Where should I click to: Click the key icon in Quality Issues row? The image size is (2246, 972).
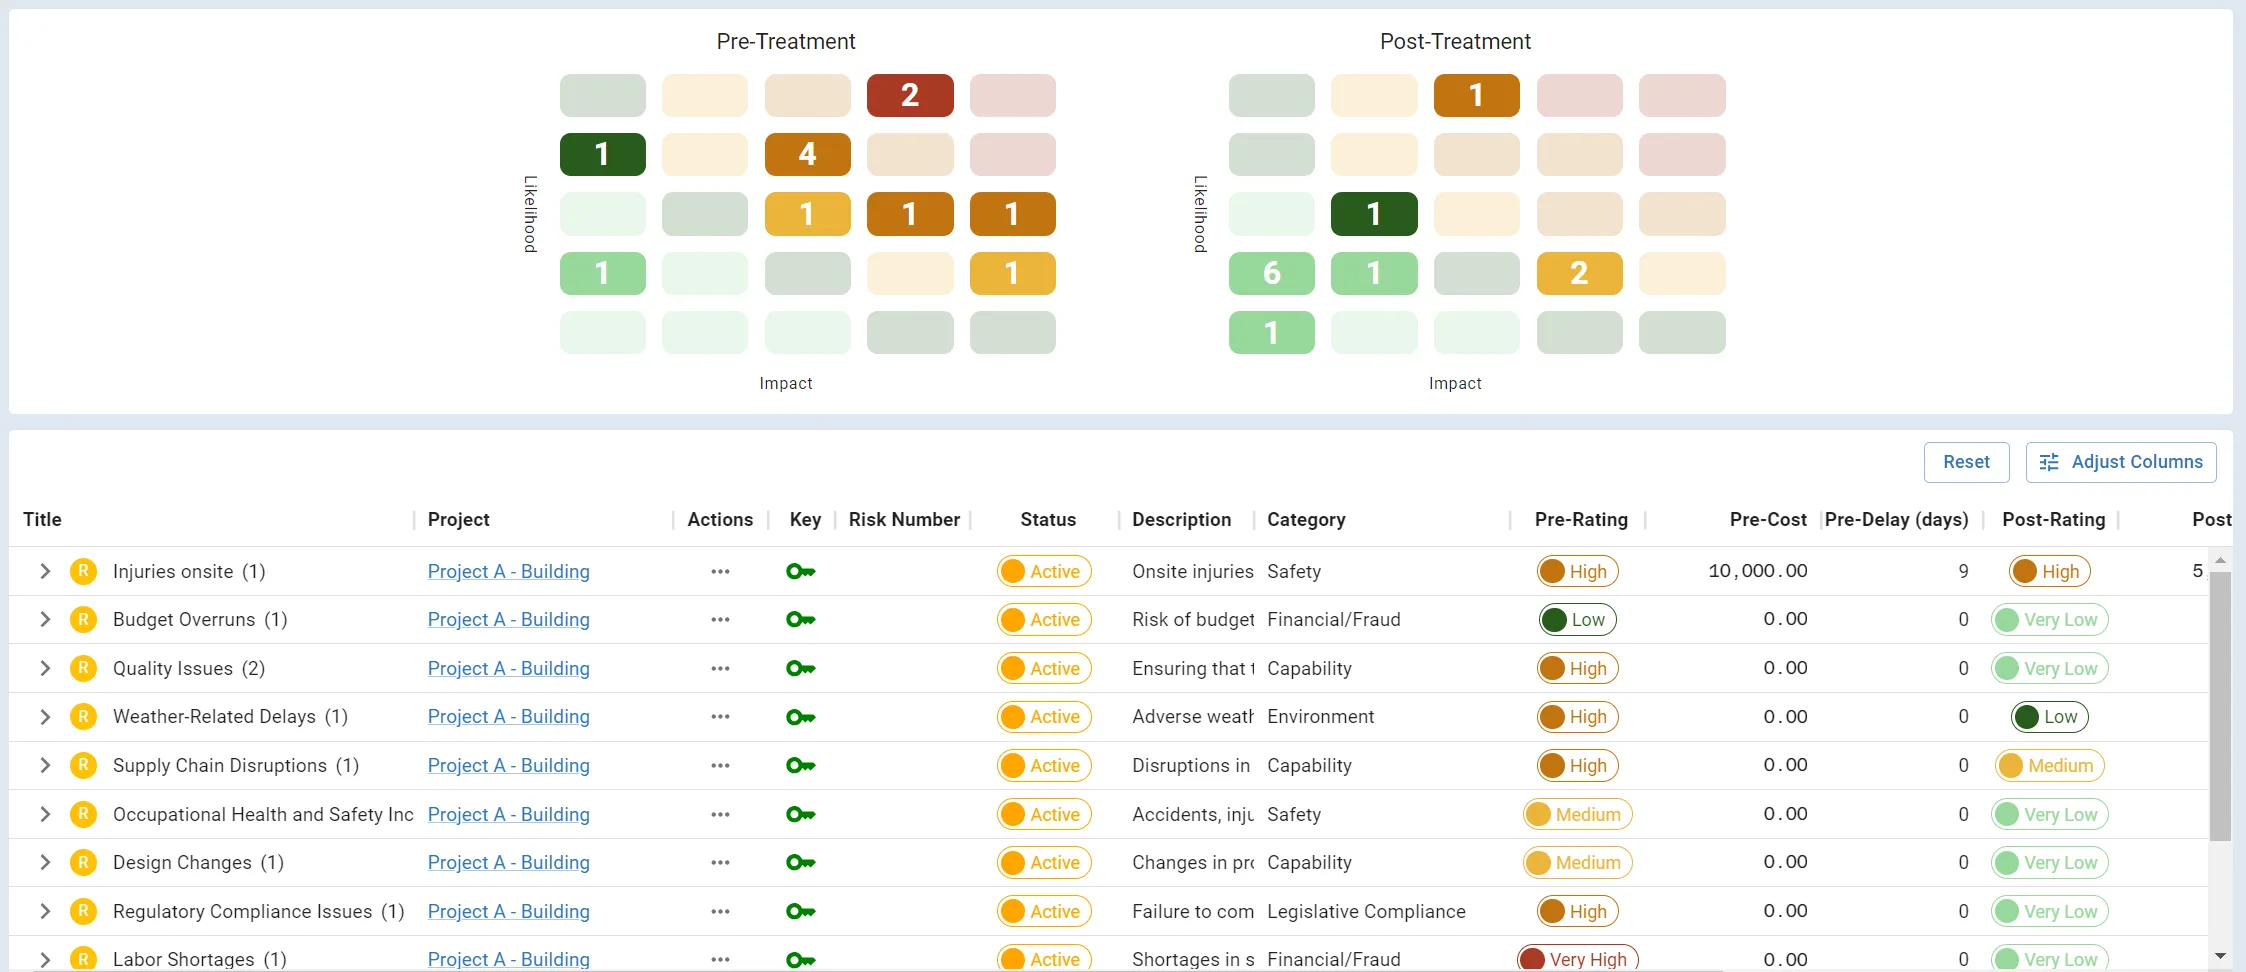pyautogui.click(x=800, y=668)
